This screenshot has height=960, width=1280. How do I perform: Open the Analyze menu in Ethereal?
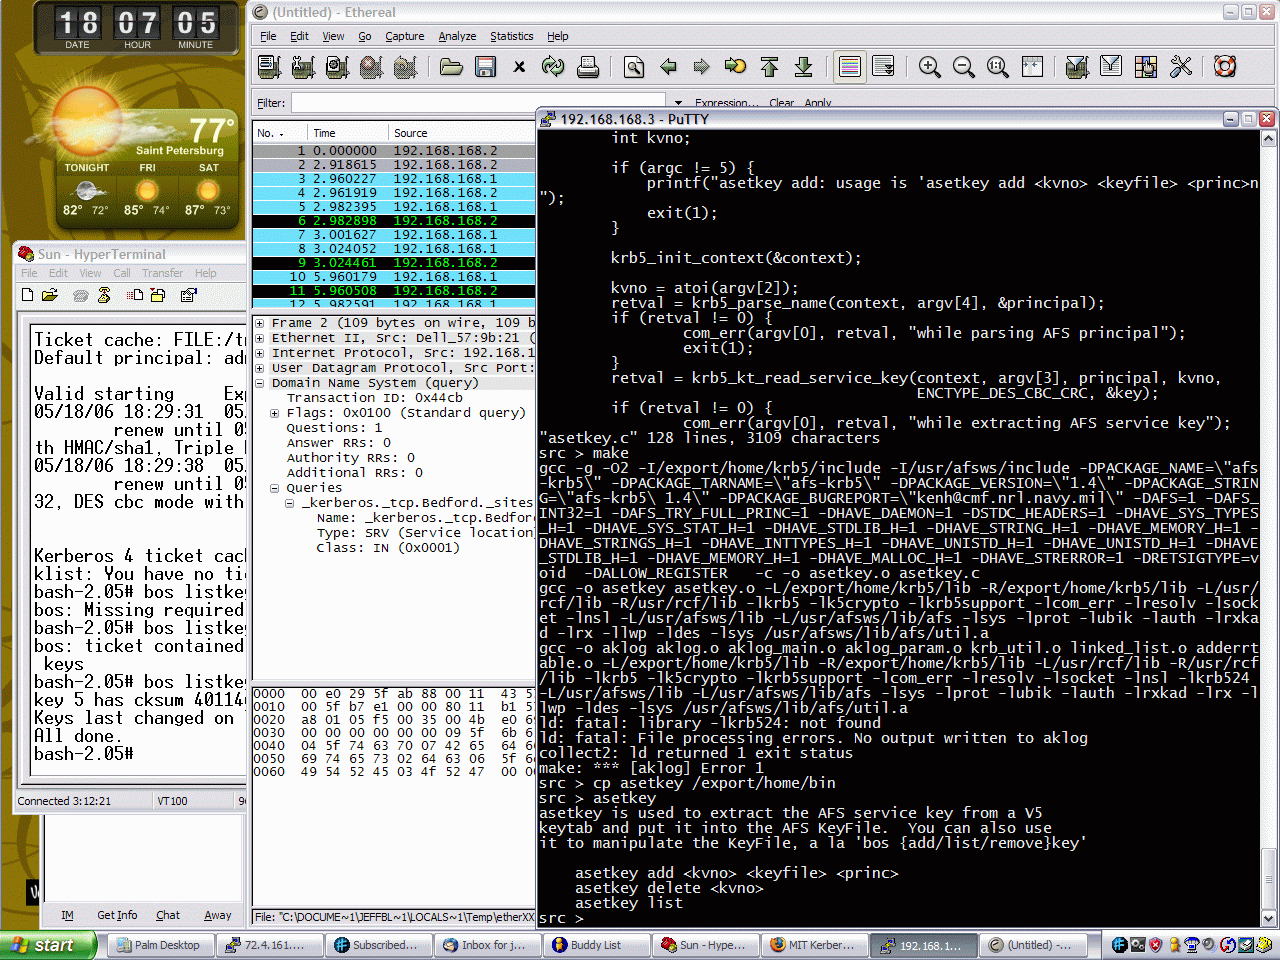[x=457, y=36]
